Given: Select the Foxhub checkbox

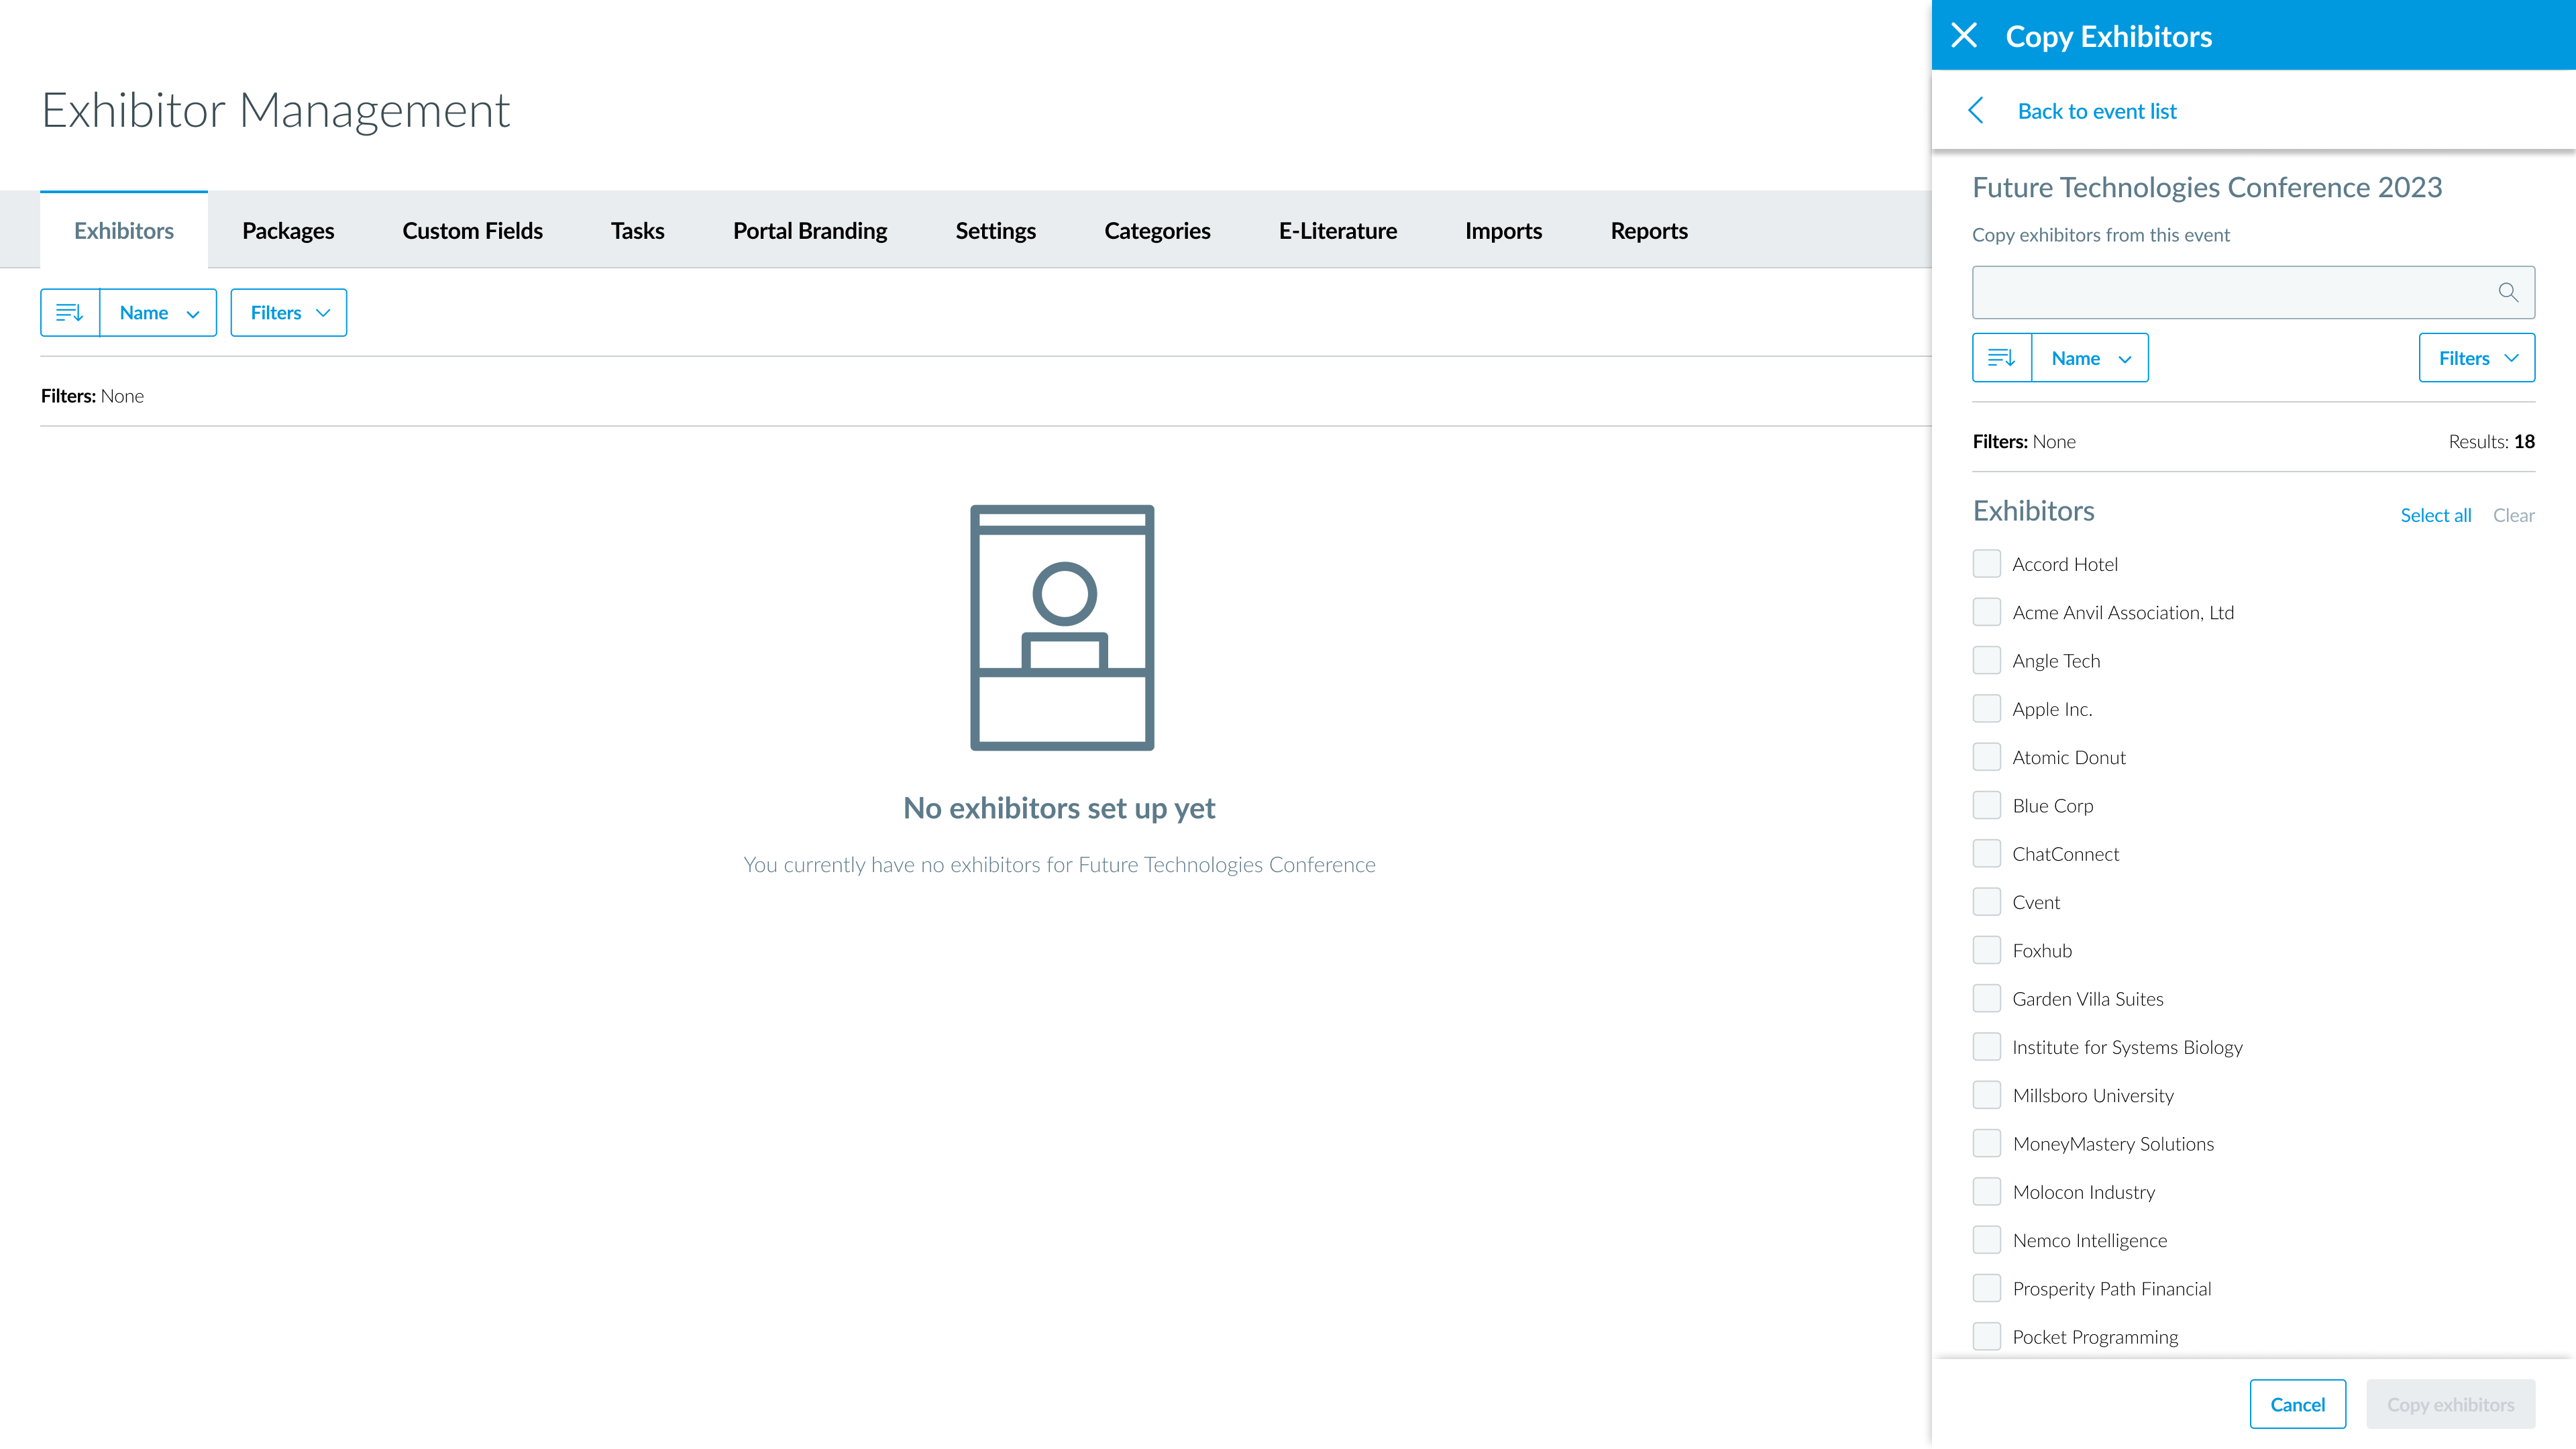Looking at the screenshot, I should [1987, 950].
